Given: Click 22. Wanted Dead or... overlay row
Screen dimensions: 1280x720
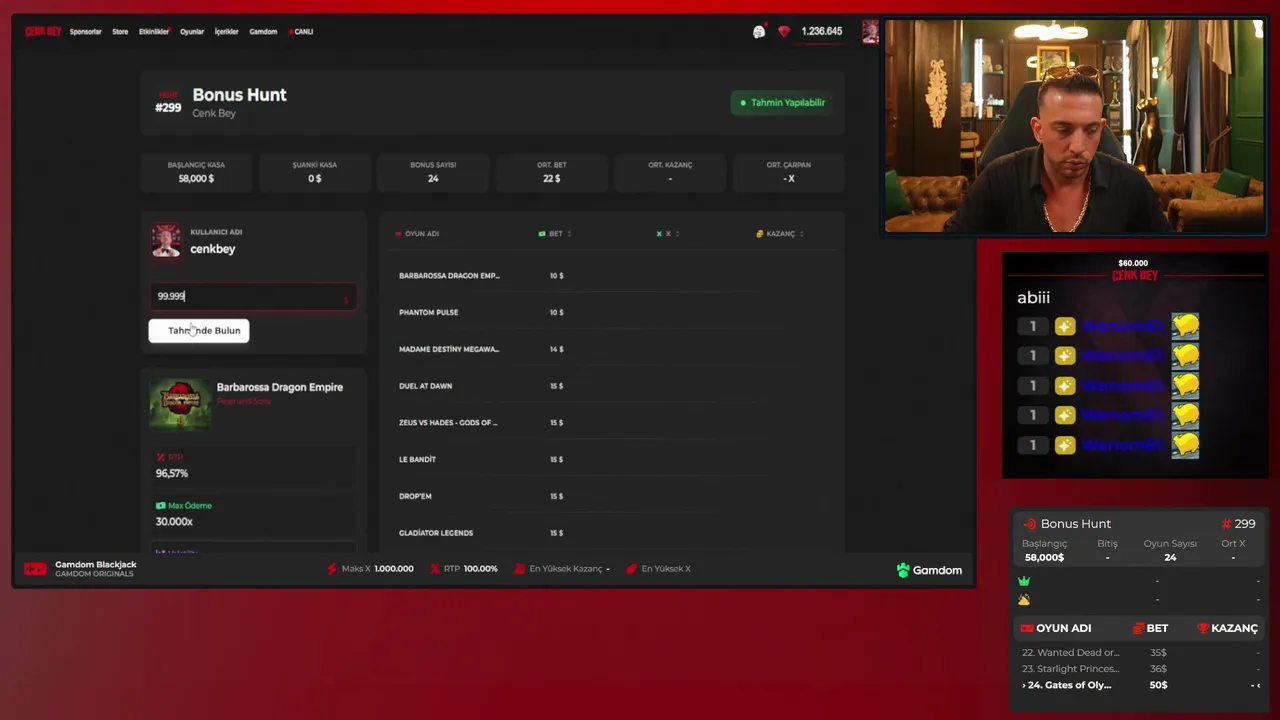Looking at the screenshot, I should (x=1139, y=653).
